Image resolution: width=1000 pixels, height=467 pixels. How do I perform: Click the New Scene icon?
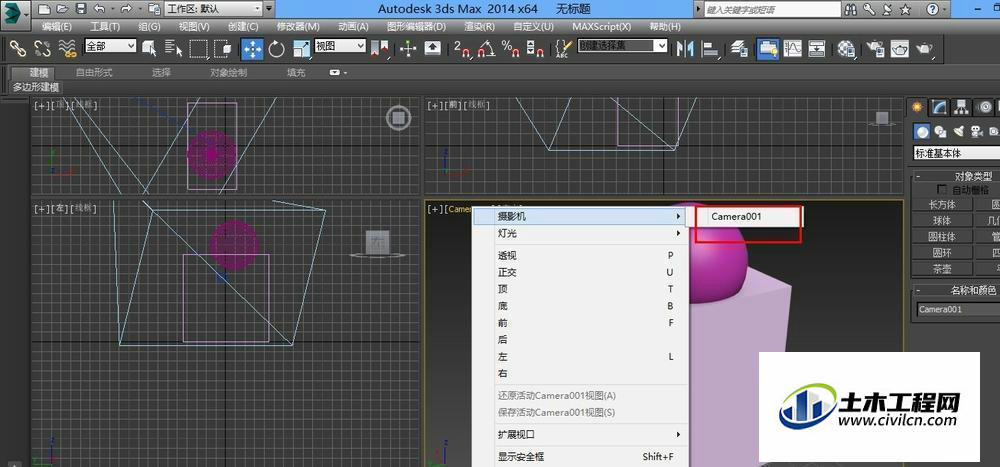point(43,9)
